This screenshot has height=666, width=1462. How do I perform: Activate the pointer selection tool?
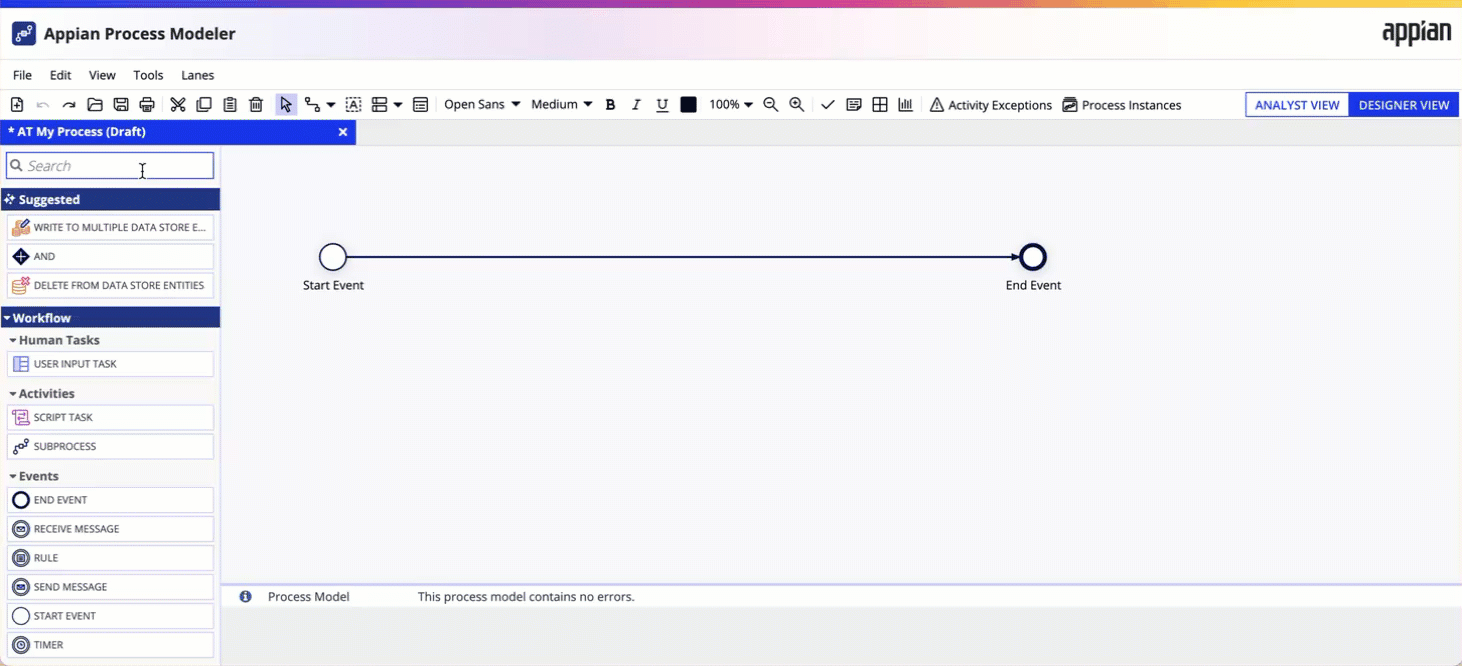click(286, 105)
